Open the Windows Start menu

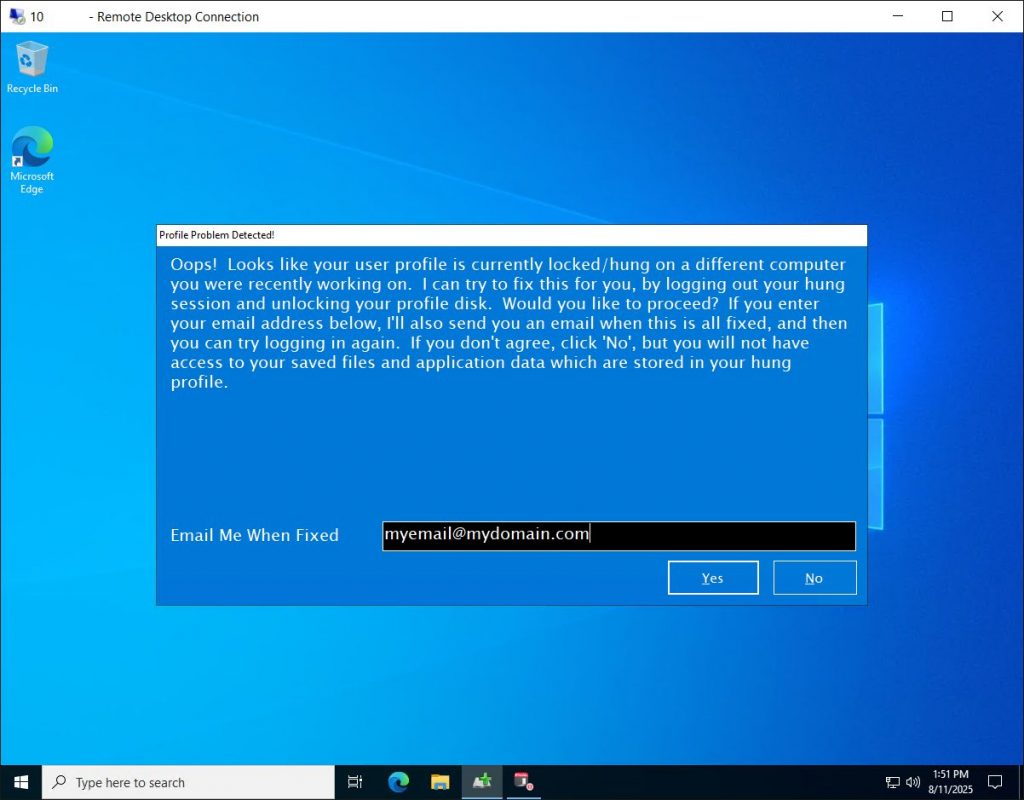20,782
